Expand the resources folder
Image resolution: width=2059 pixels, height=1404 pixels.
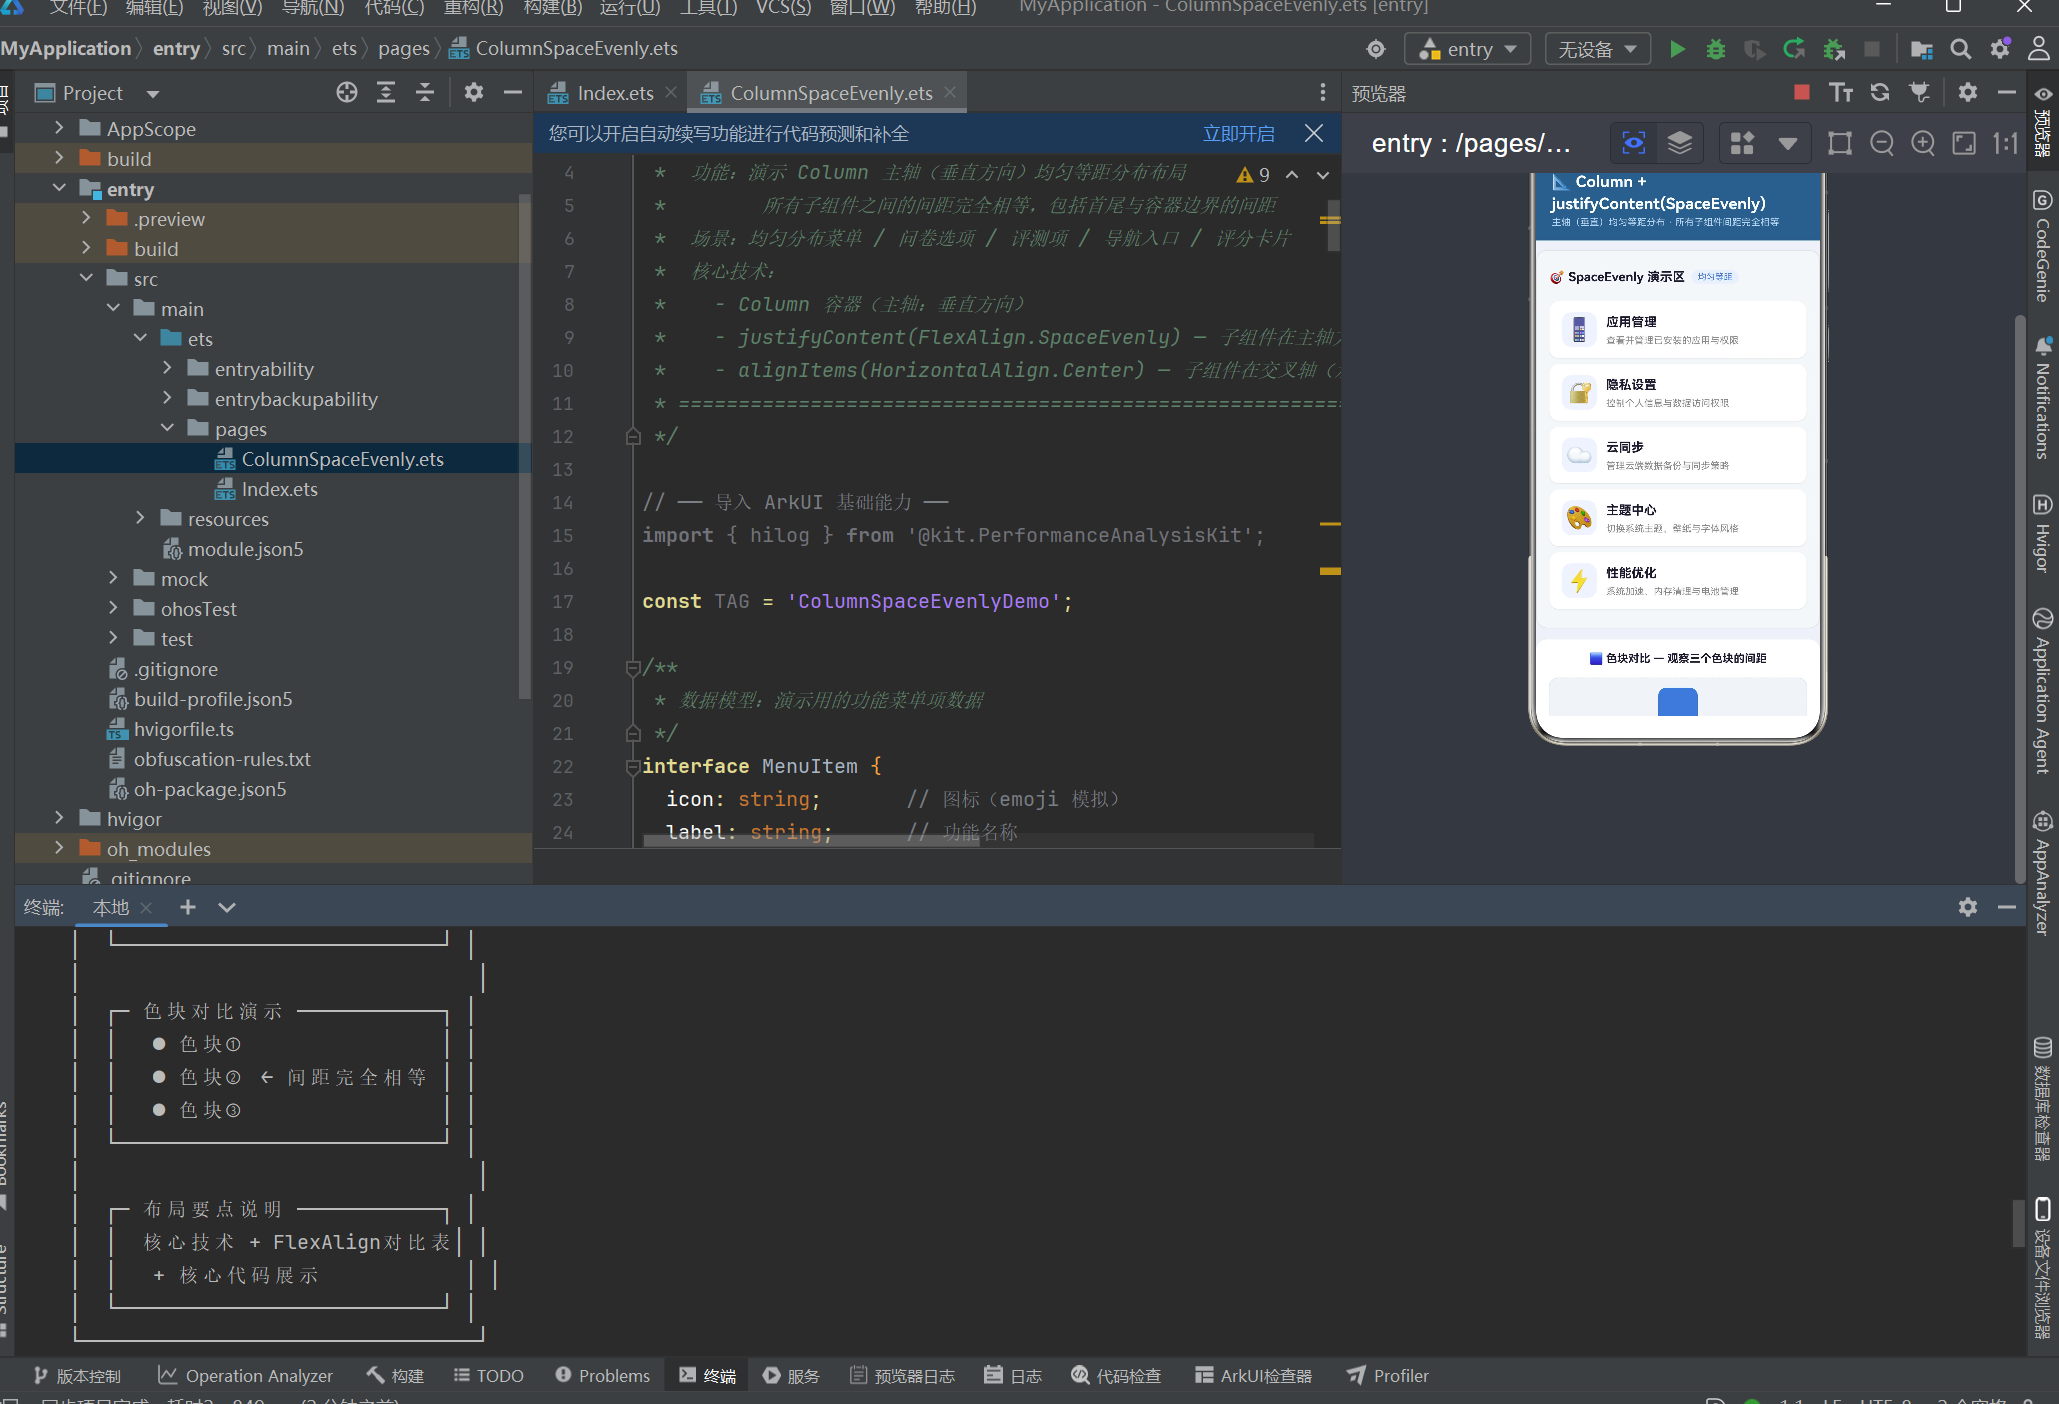click(x=140, y=518)
